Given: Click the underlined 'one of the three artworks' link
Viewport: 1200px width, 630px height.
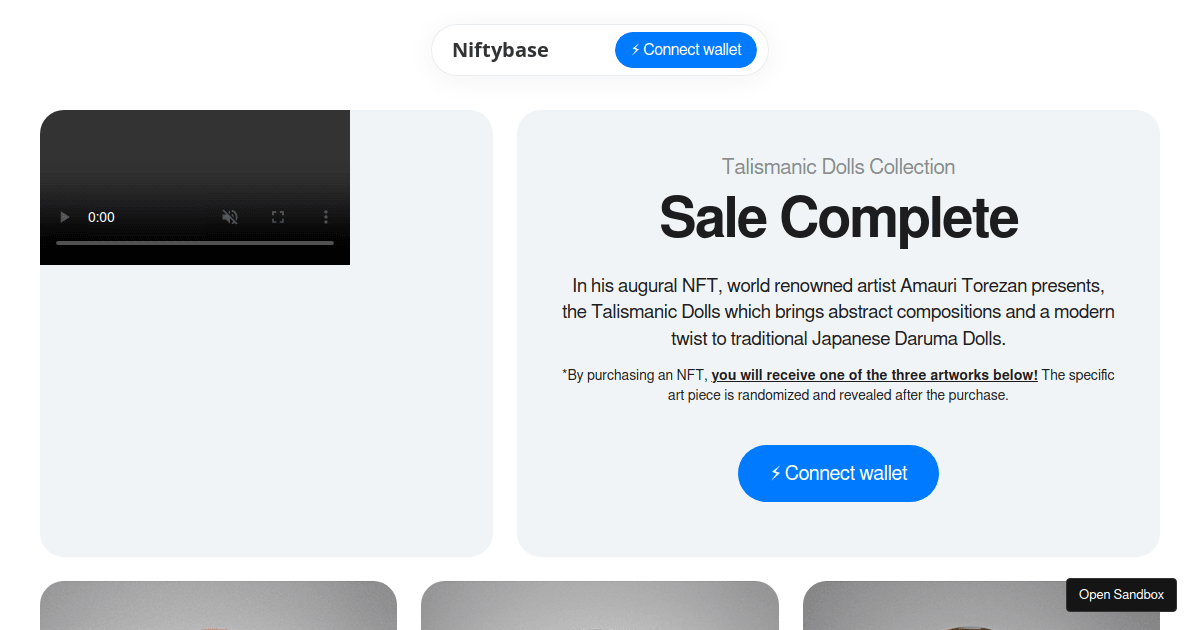Looking at the screenshot, I should (874, 374).
